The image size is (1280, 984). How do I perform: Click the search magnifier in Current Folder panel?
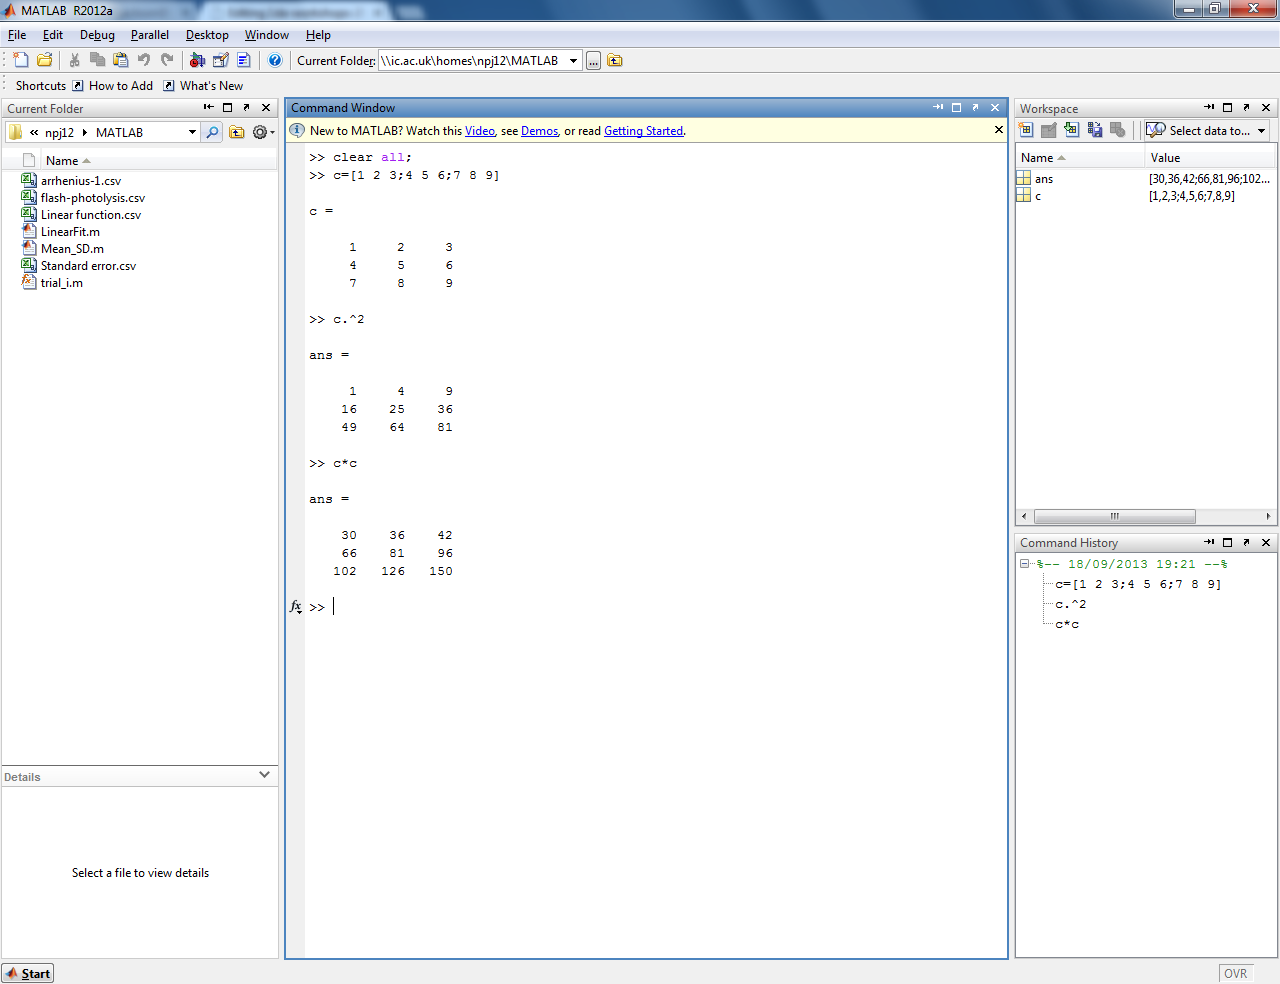212,132
